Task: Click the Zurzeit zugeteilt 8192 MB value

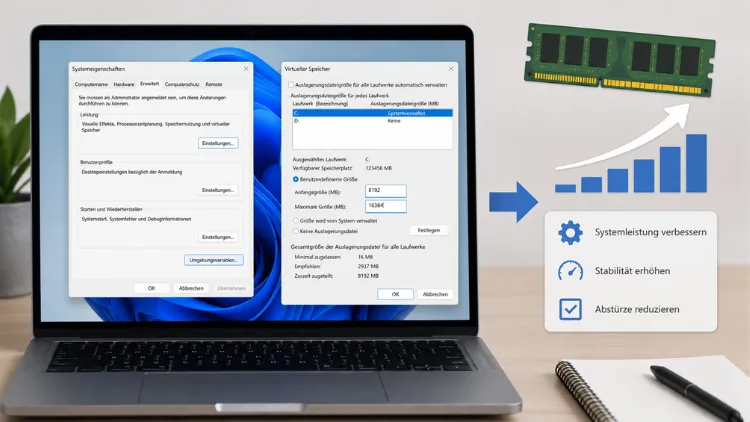Action: coord(368,276)
